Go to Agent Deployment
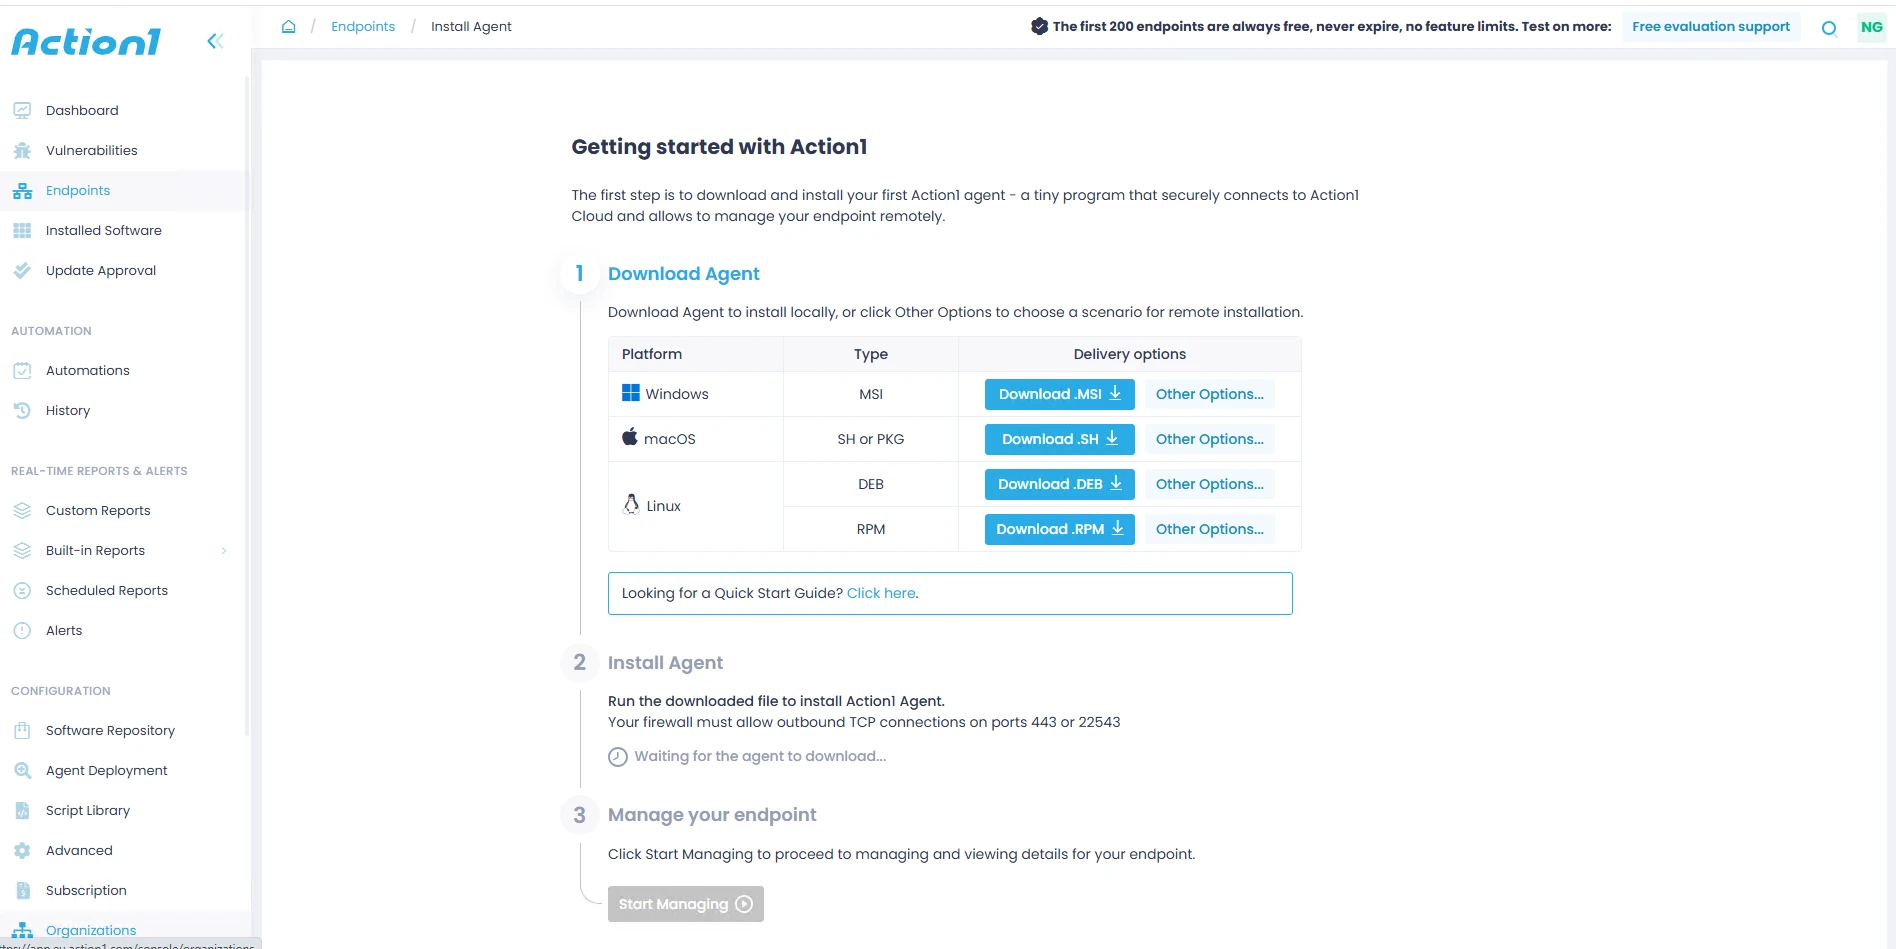The height and width of the screenshot is (949, 1896). click(107, 771)
